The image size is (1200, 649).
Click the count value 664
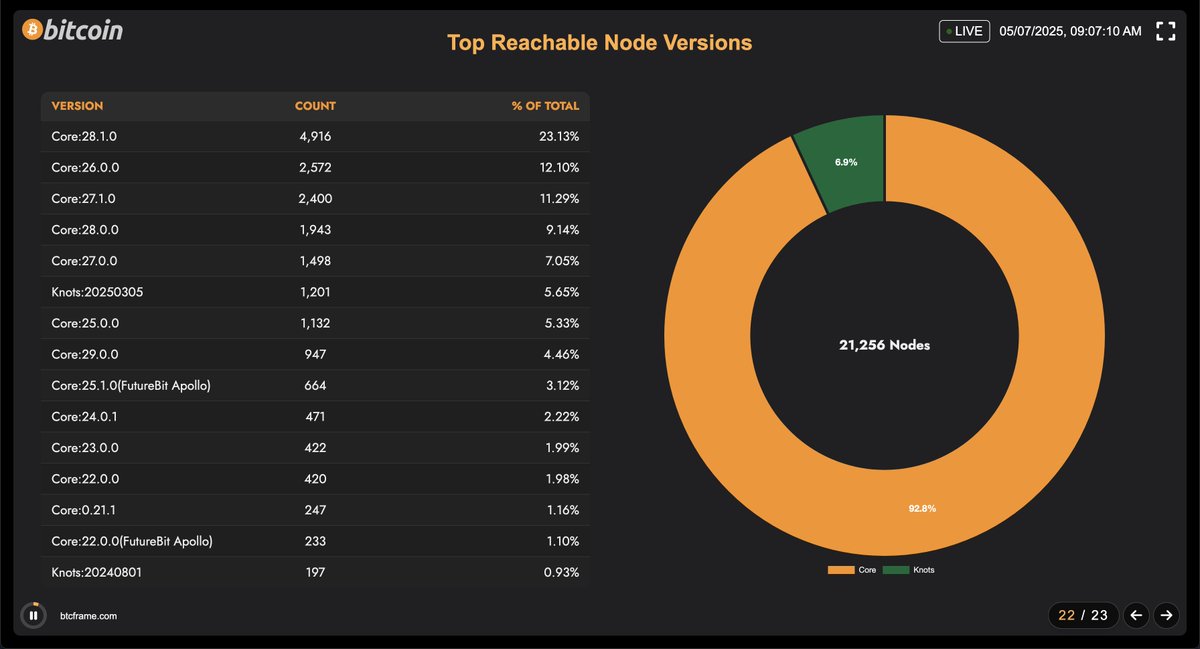click(x=315, y=386)
